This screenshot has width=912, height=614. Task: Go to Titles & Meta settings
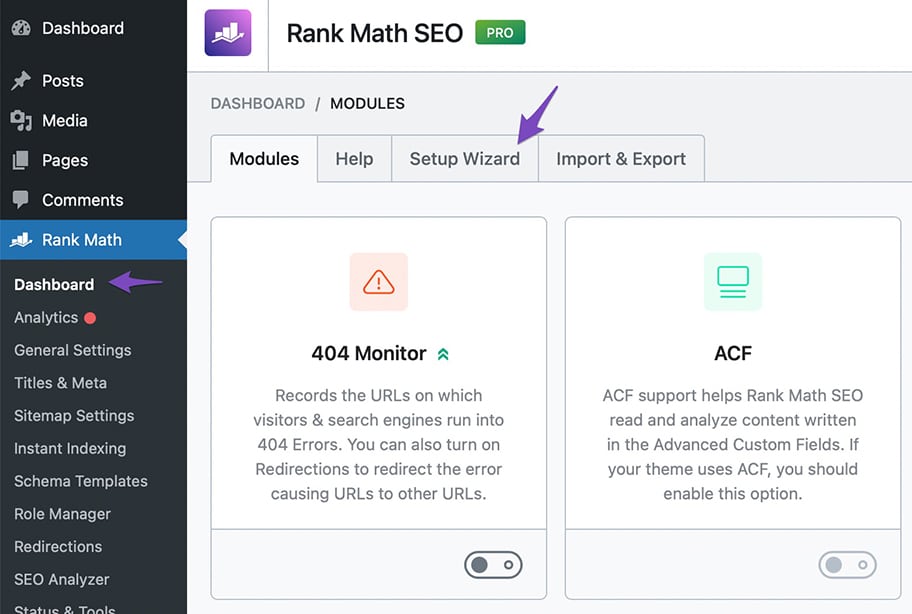point(60,383)
